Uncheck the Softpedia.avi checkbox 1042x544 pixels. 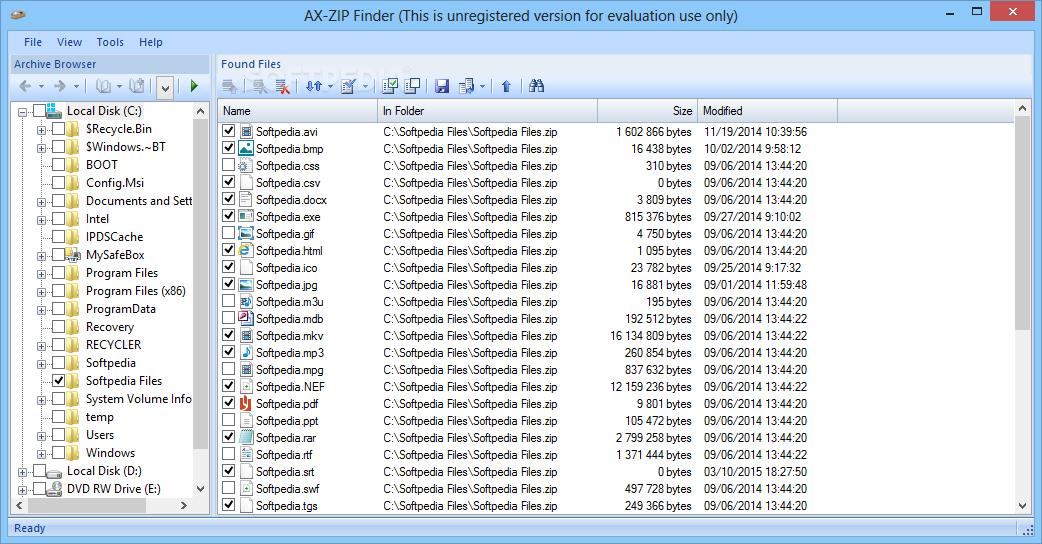pos(229,131)
